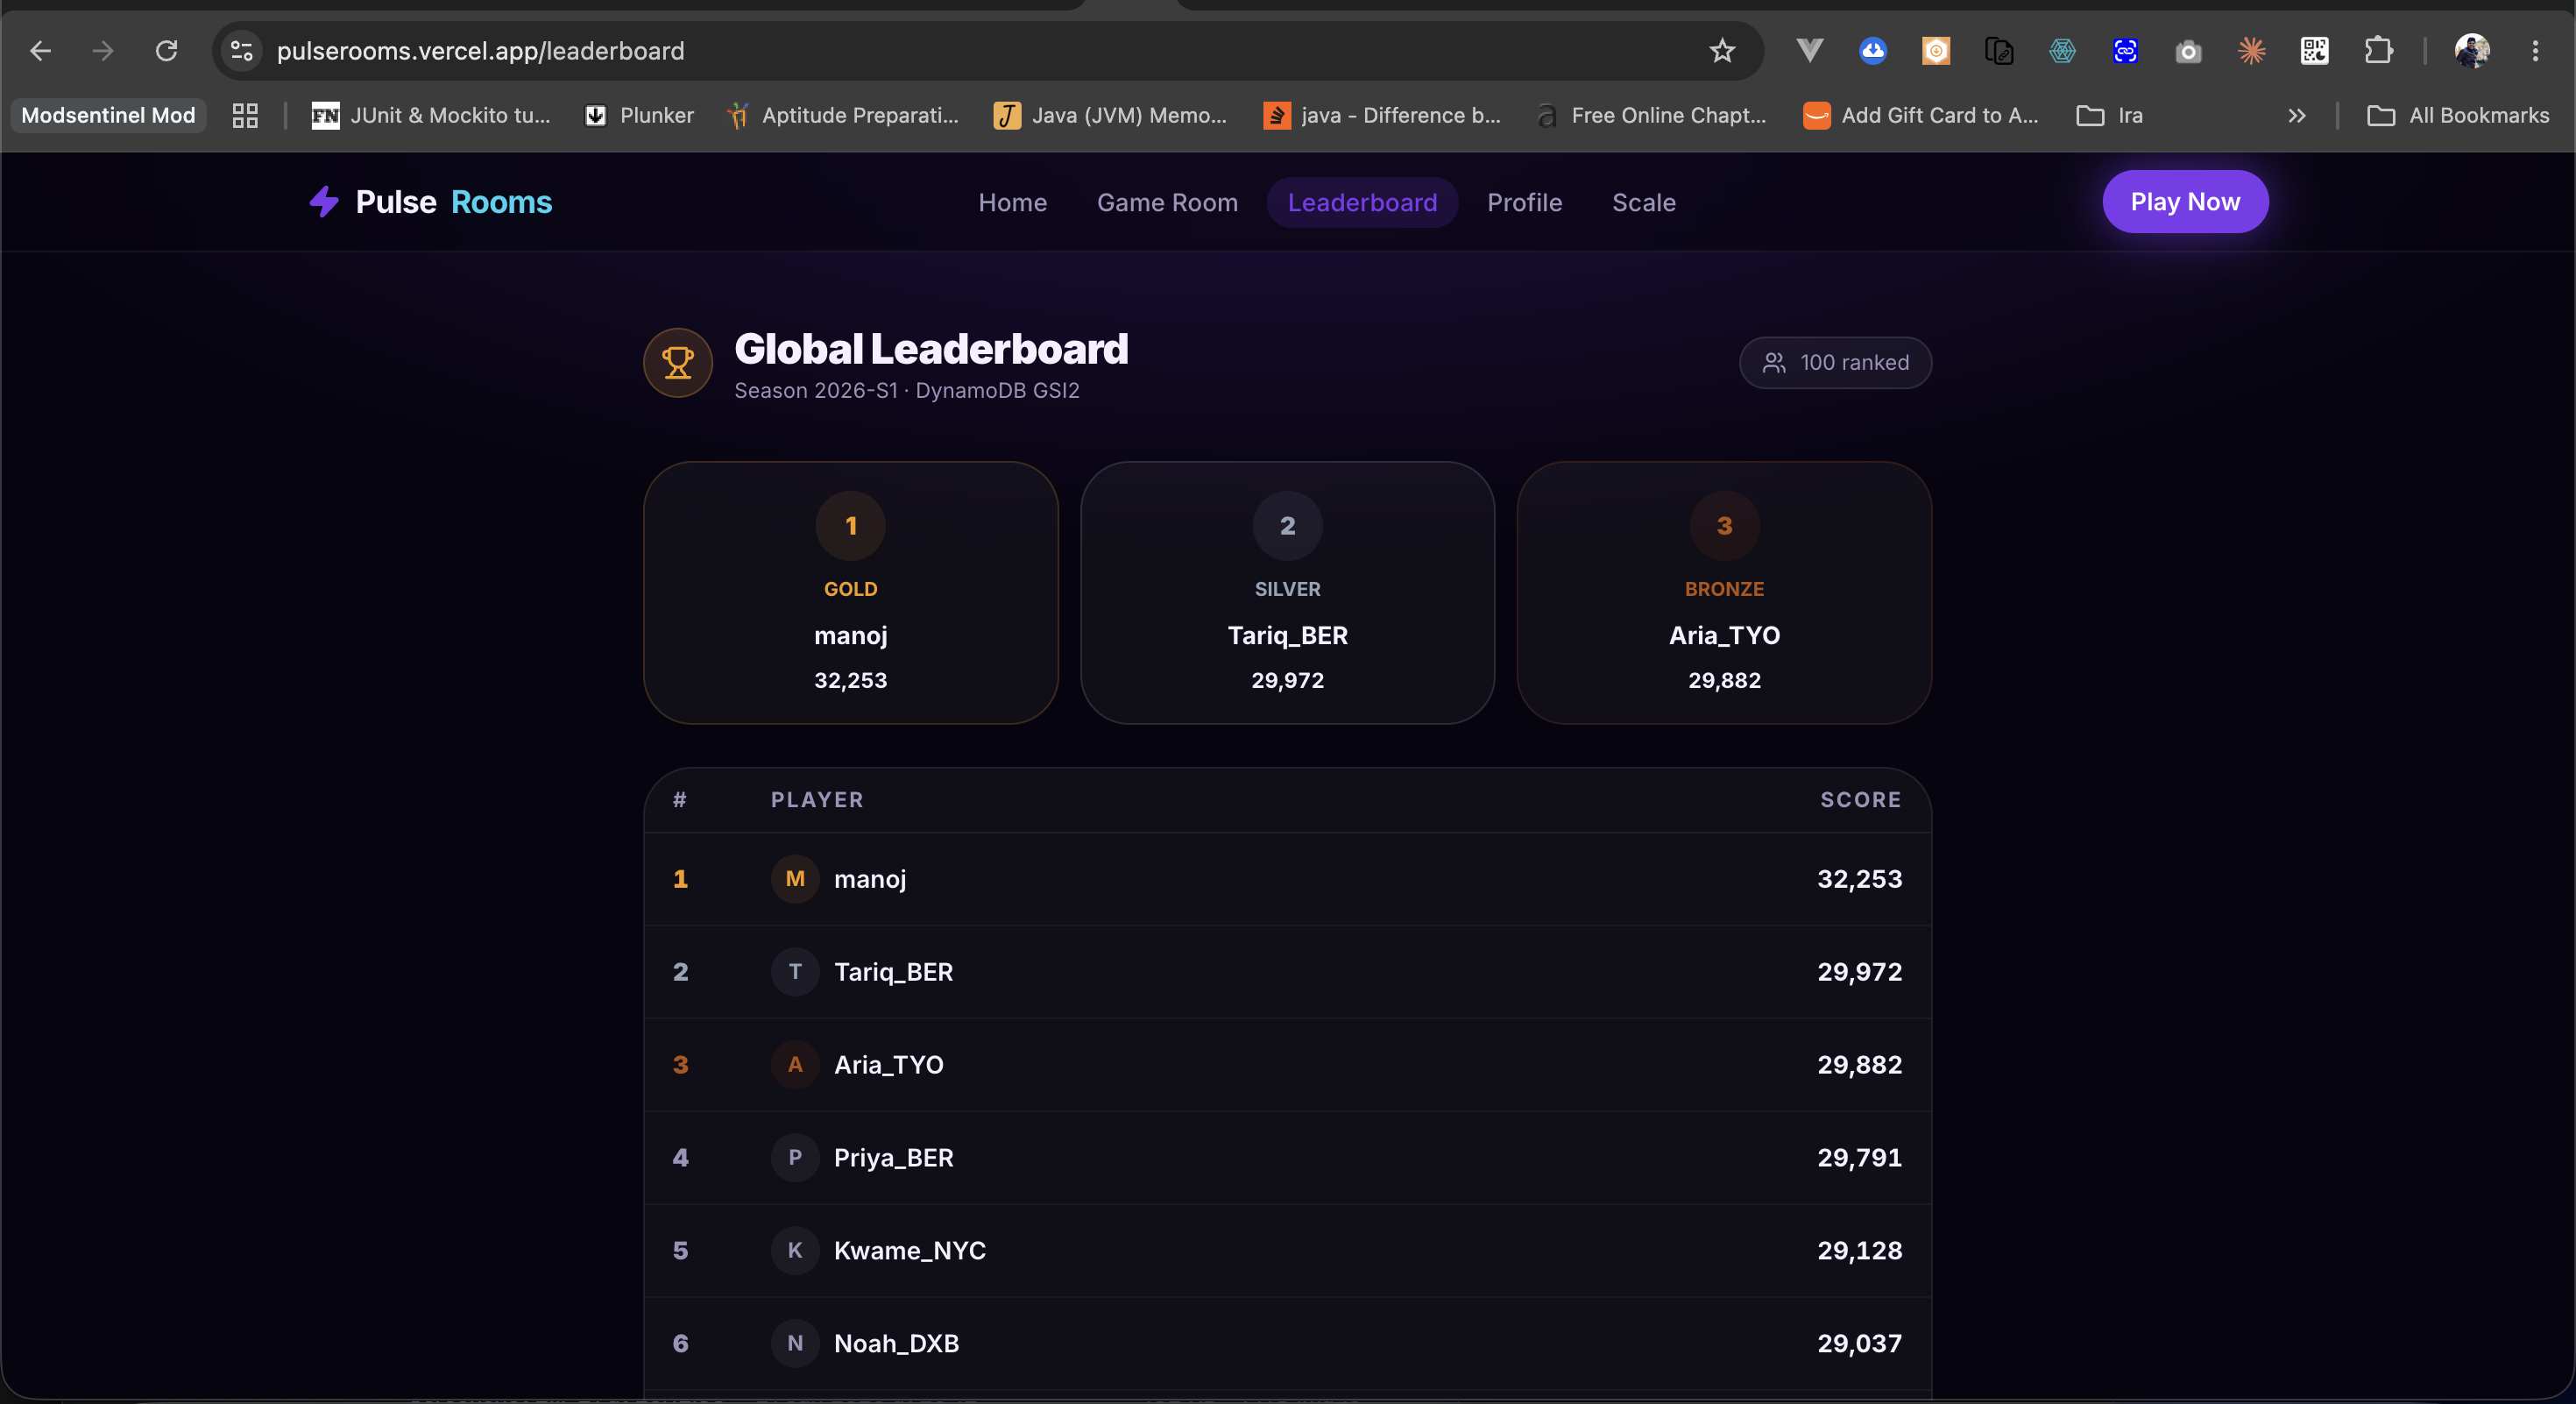Open the All Bookmarks folder
This screenshot has width=2576, height=1404.
tap(2458, 116)
